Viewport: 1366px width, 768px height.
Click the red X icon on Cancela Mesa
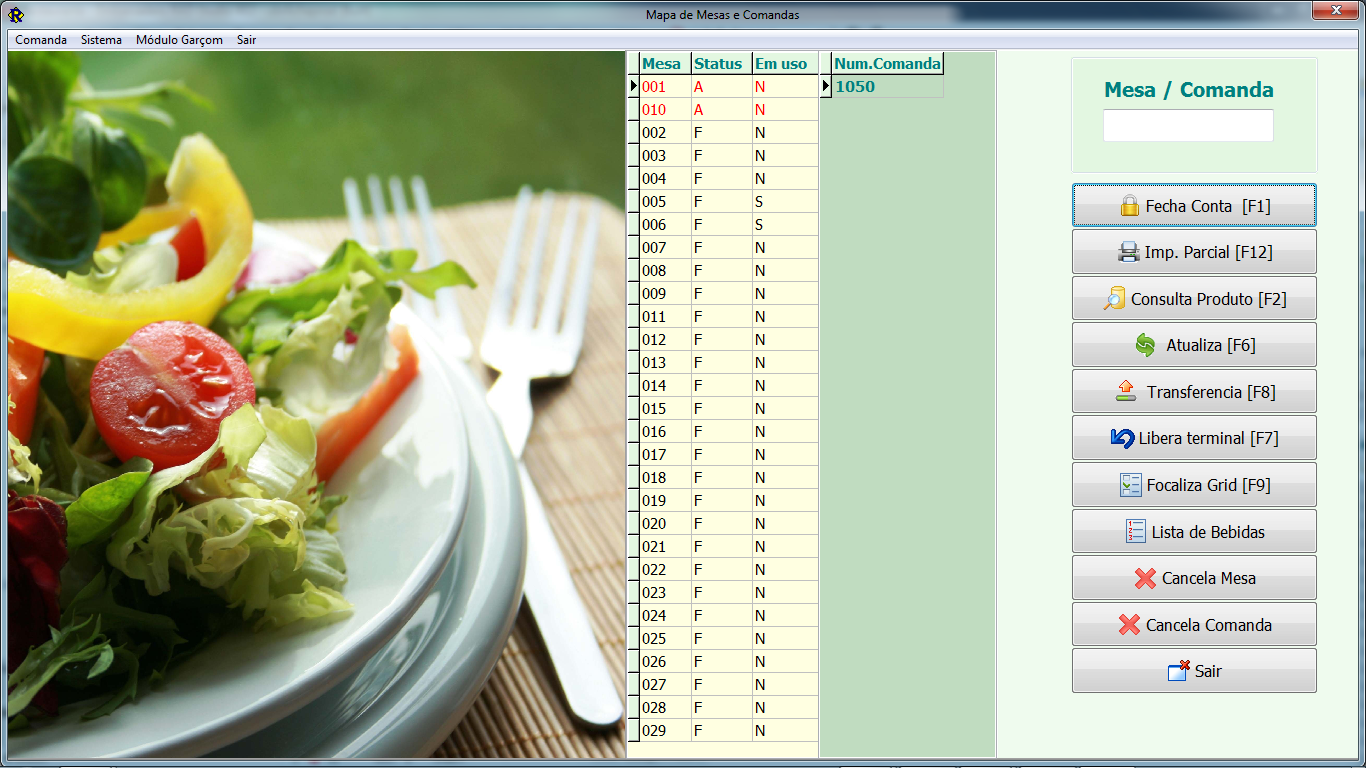(1145, 578)
